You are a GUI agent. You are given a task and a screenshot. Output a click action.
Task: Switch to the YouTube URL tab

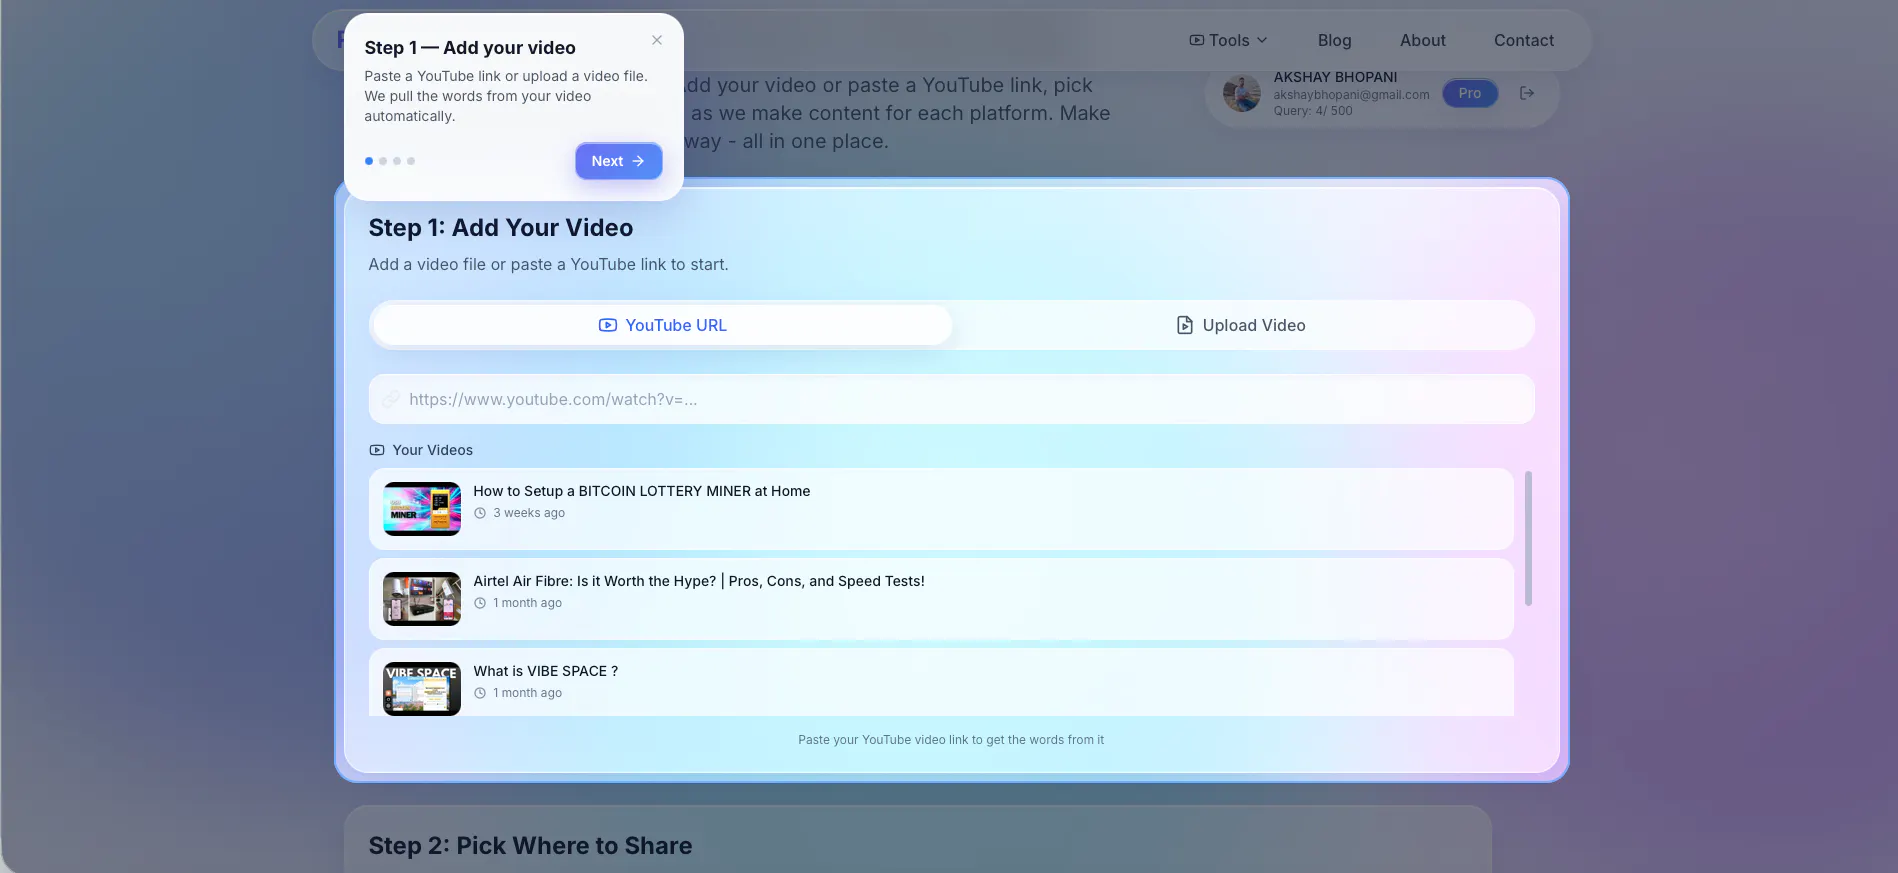[x=662, y=325]
